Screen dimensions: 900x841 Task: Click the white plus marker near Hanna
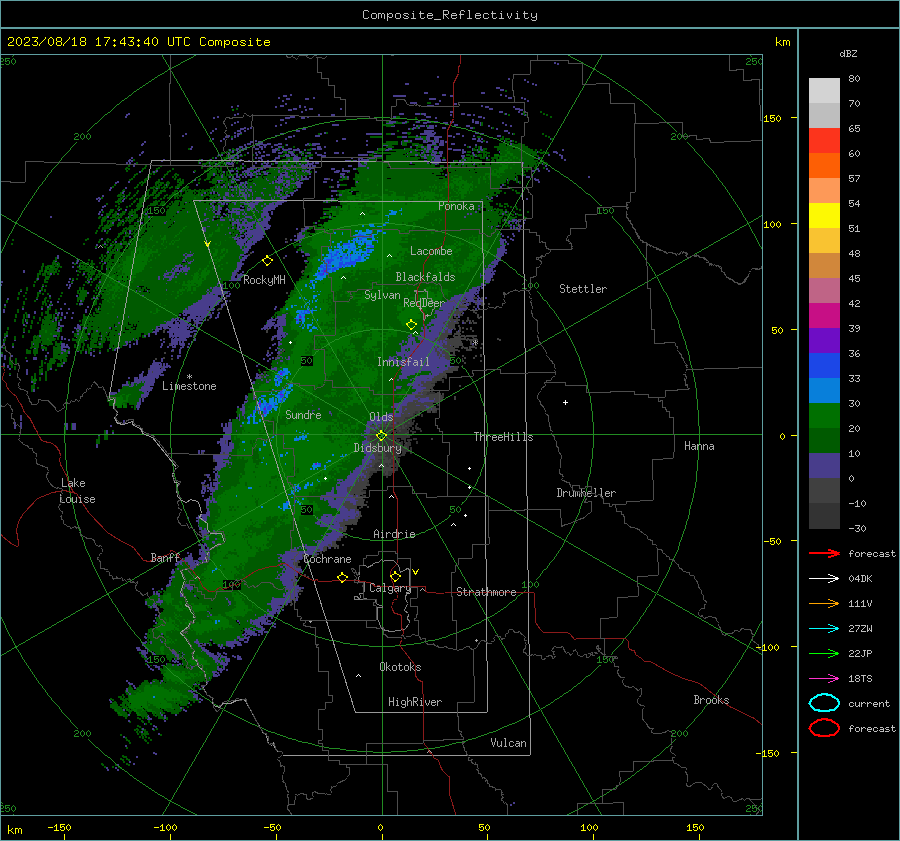(x=565, y=402)
